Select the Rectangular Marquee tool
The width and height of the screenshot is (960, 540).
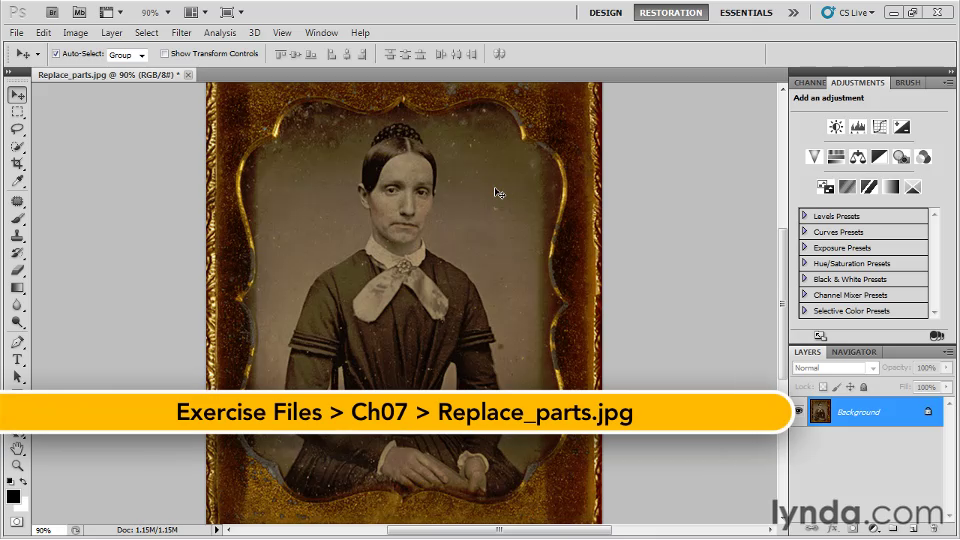17,112
